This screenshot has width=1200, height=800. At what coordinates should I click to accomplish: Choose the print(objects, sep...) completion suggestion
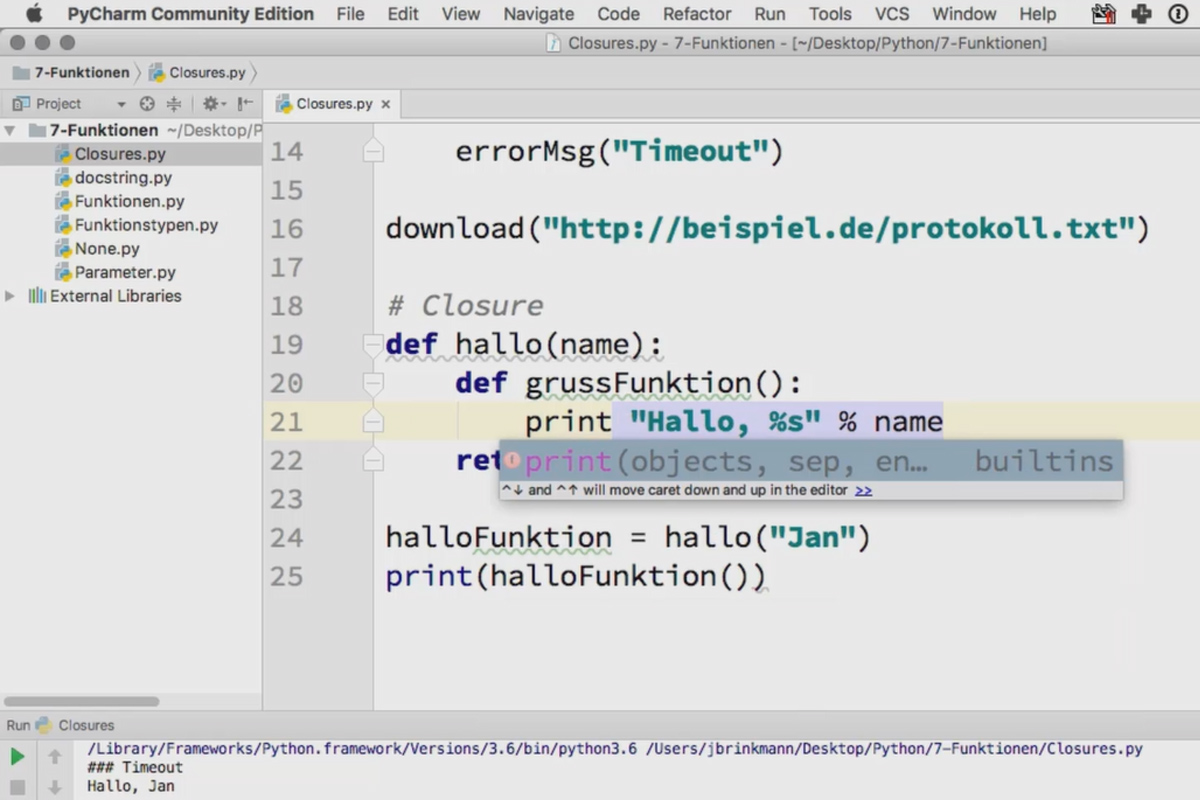coord(811,461)
